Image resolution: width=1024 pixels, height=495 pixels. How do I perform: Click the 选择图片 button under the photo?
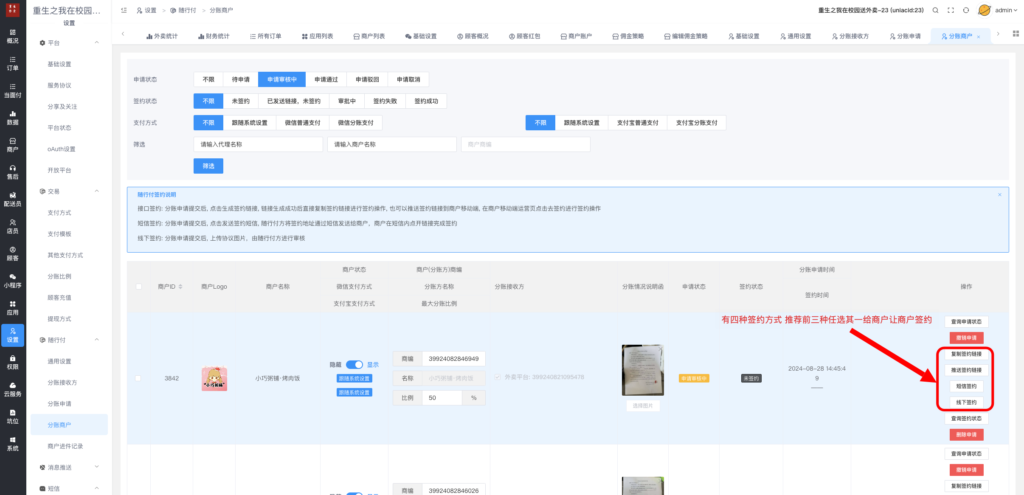tap(642, 406)
